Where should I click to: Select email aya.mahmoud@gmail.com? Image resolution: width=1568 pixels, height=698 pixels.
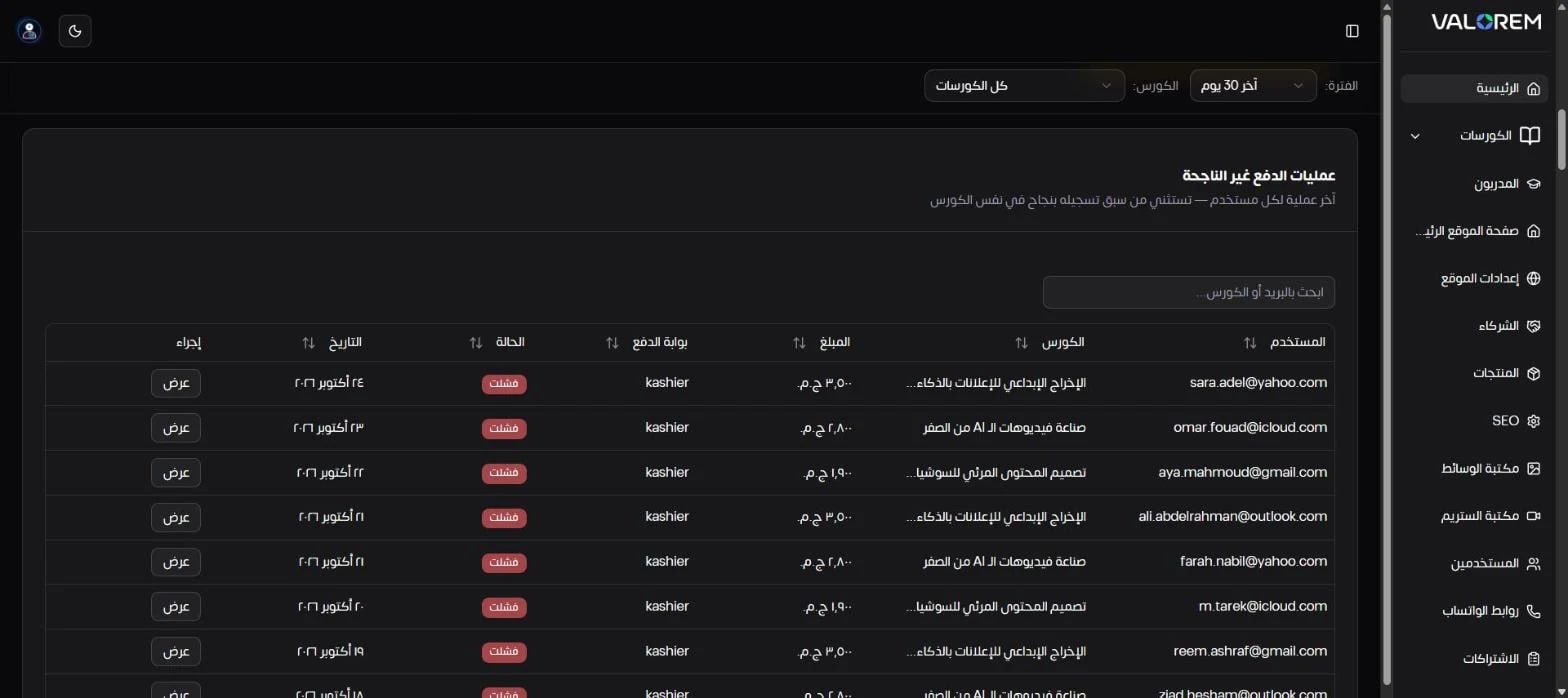point(1244,473)
